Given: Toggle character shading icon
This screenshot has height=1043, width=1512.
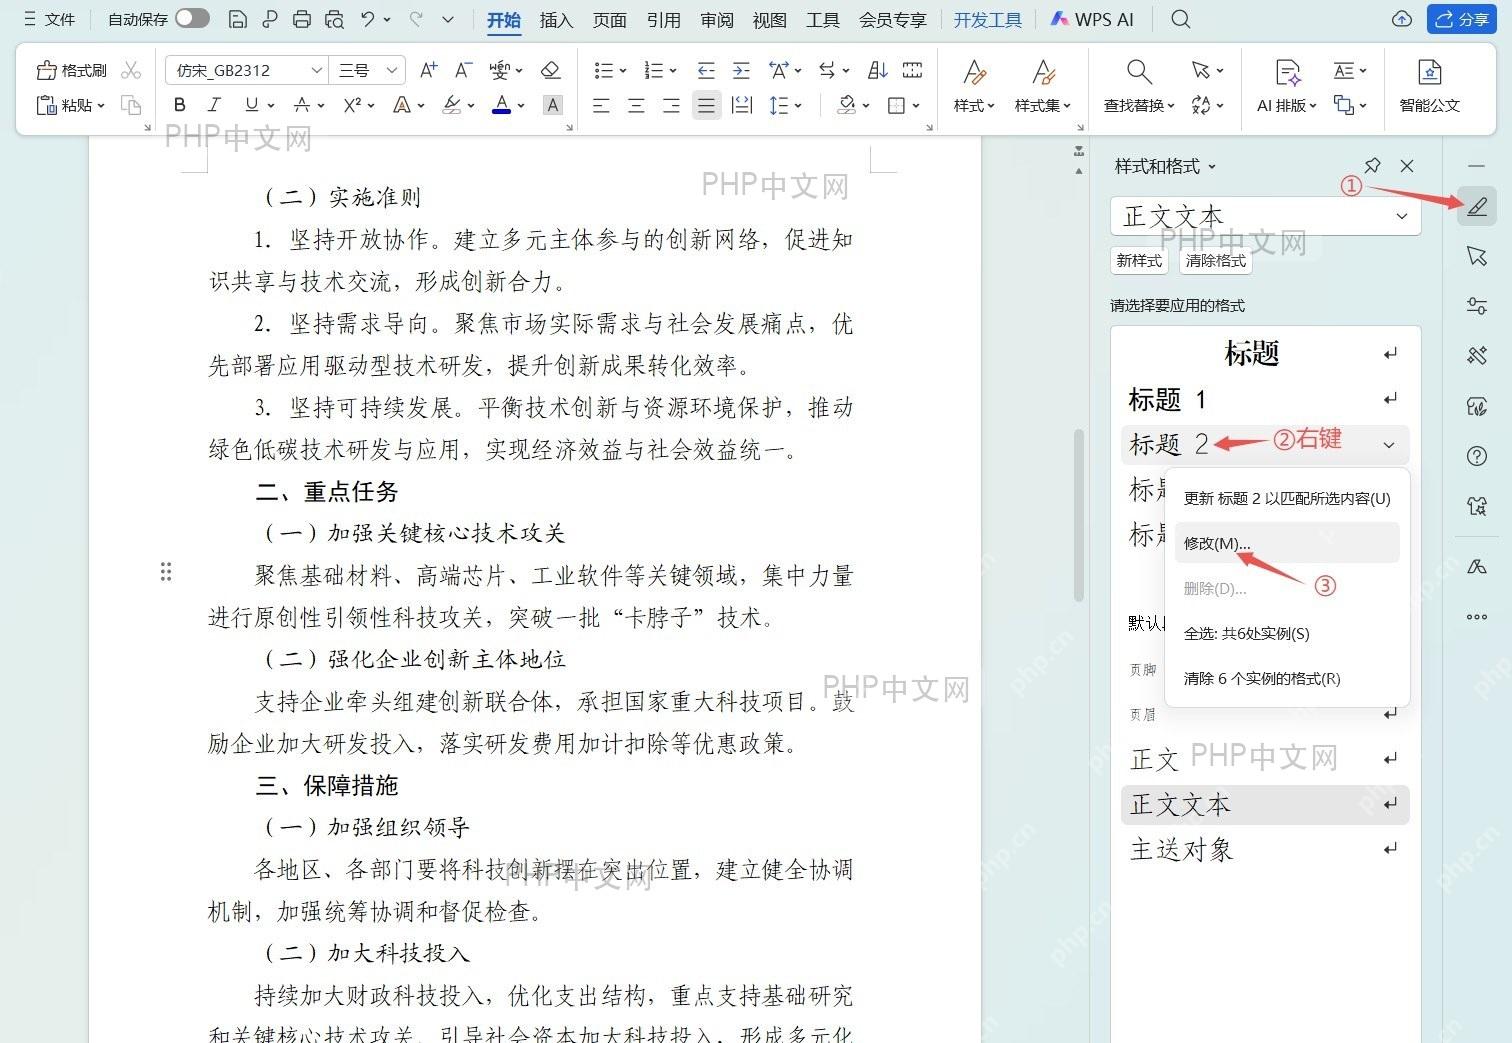Looking at the screenshot, I should pos(552,105).
